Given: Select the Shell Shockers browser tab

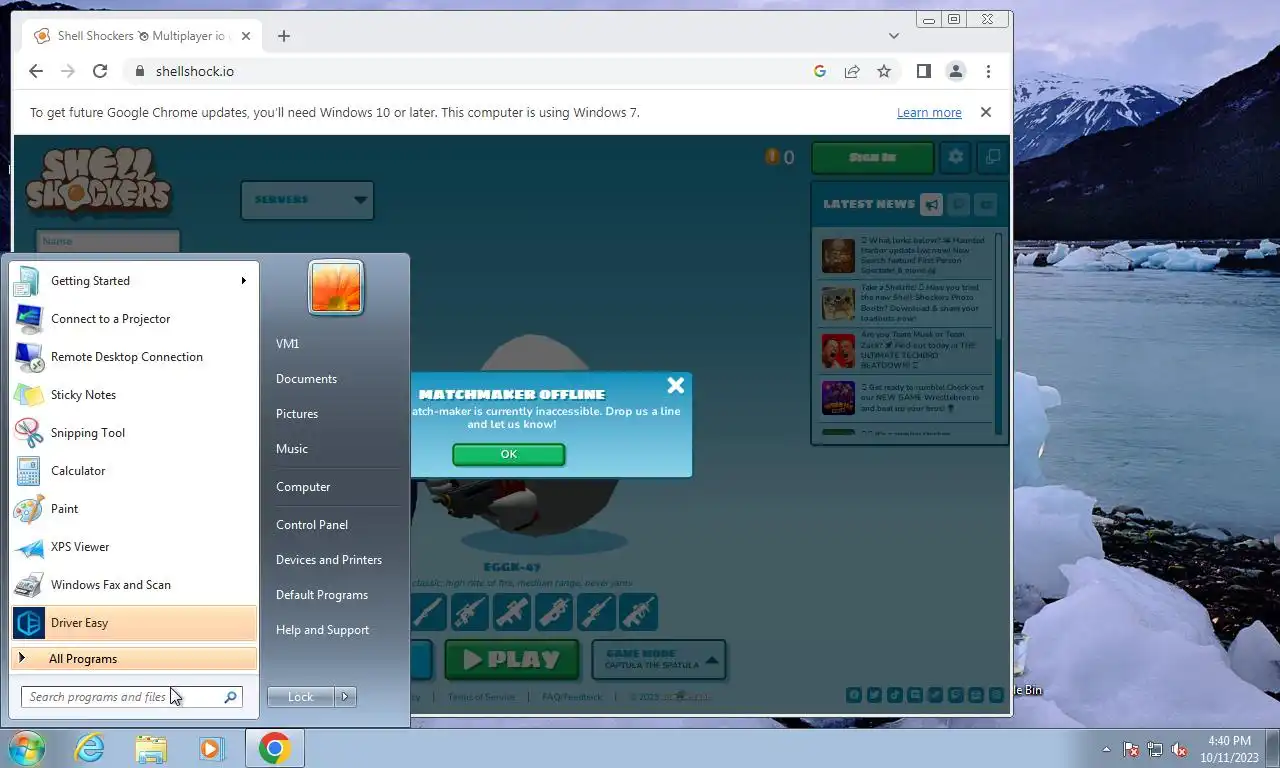Looking at the screenshot, I should pyautogui.click(x=140, y=36).
